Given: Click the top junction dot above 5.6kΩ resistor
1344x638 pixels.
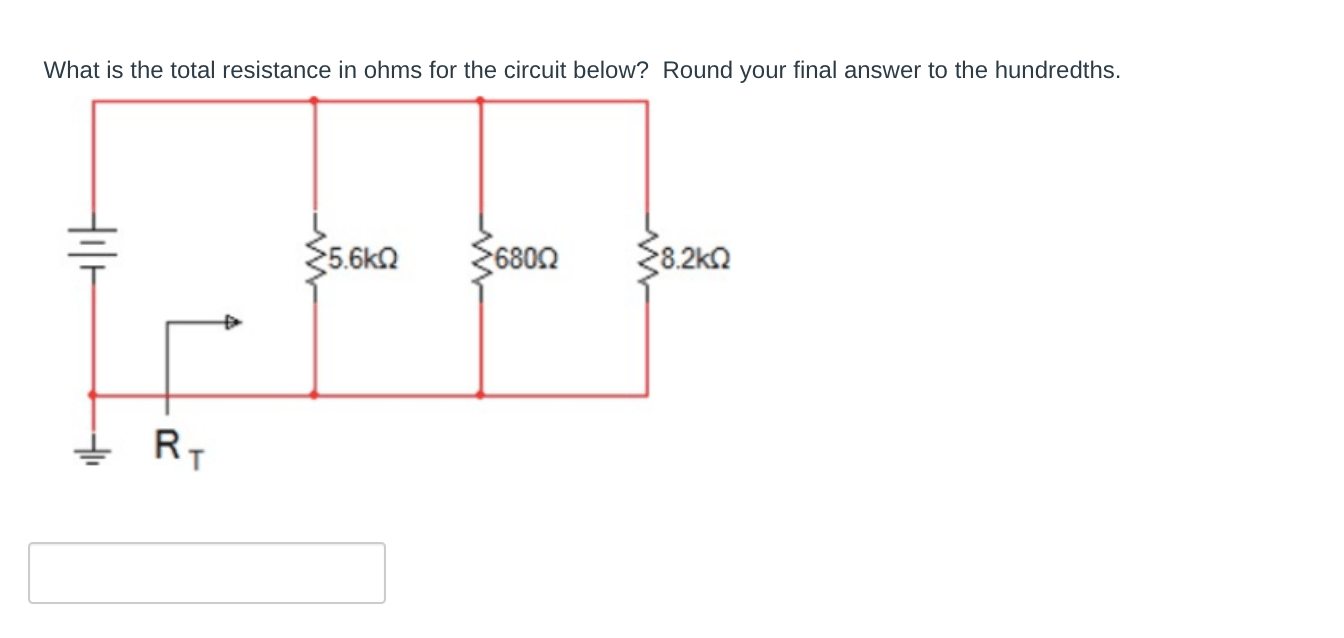Looking at the screenshot, I should 316,100.
